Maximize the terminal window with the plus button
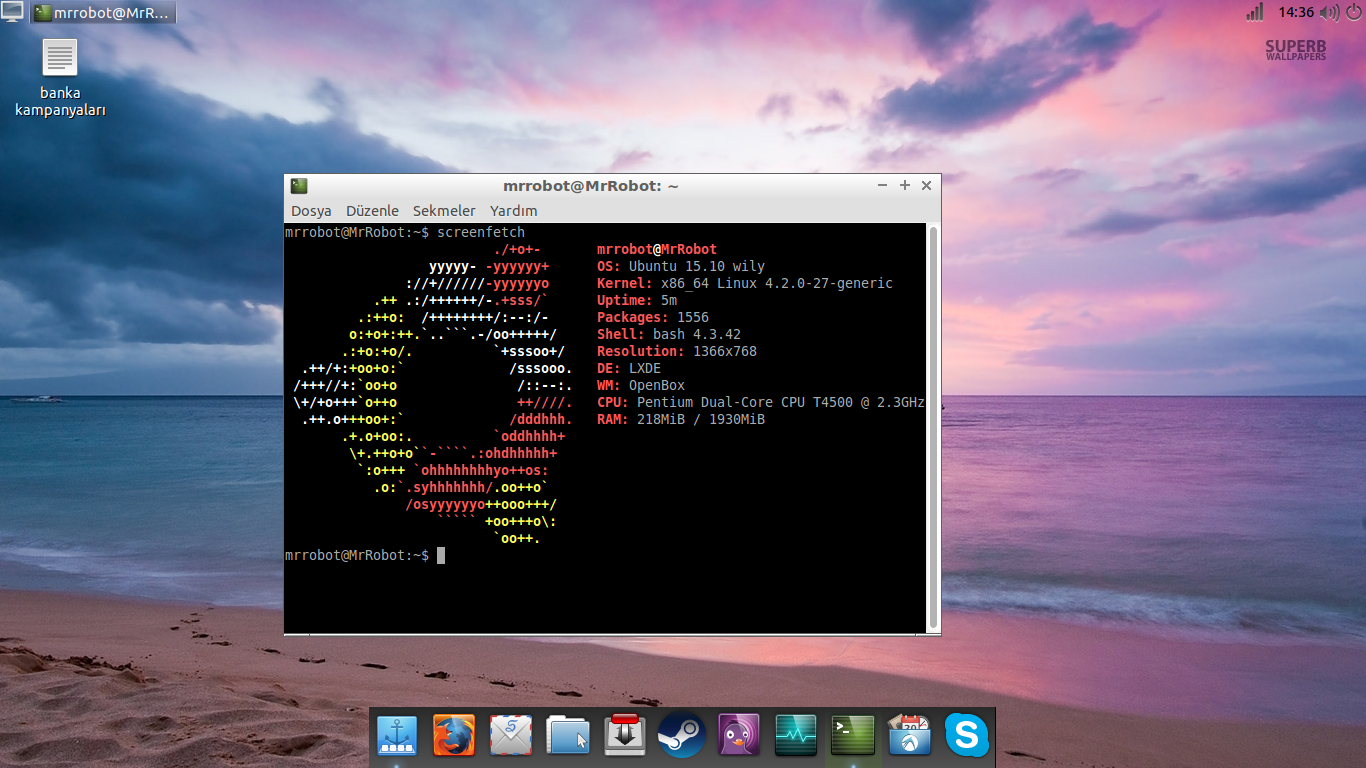This screenshot has width=1366, height=768. click(905, 186)
